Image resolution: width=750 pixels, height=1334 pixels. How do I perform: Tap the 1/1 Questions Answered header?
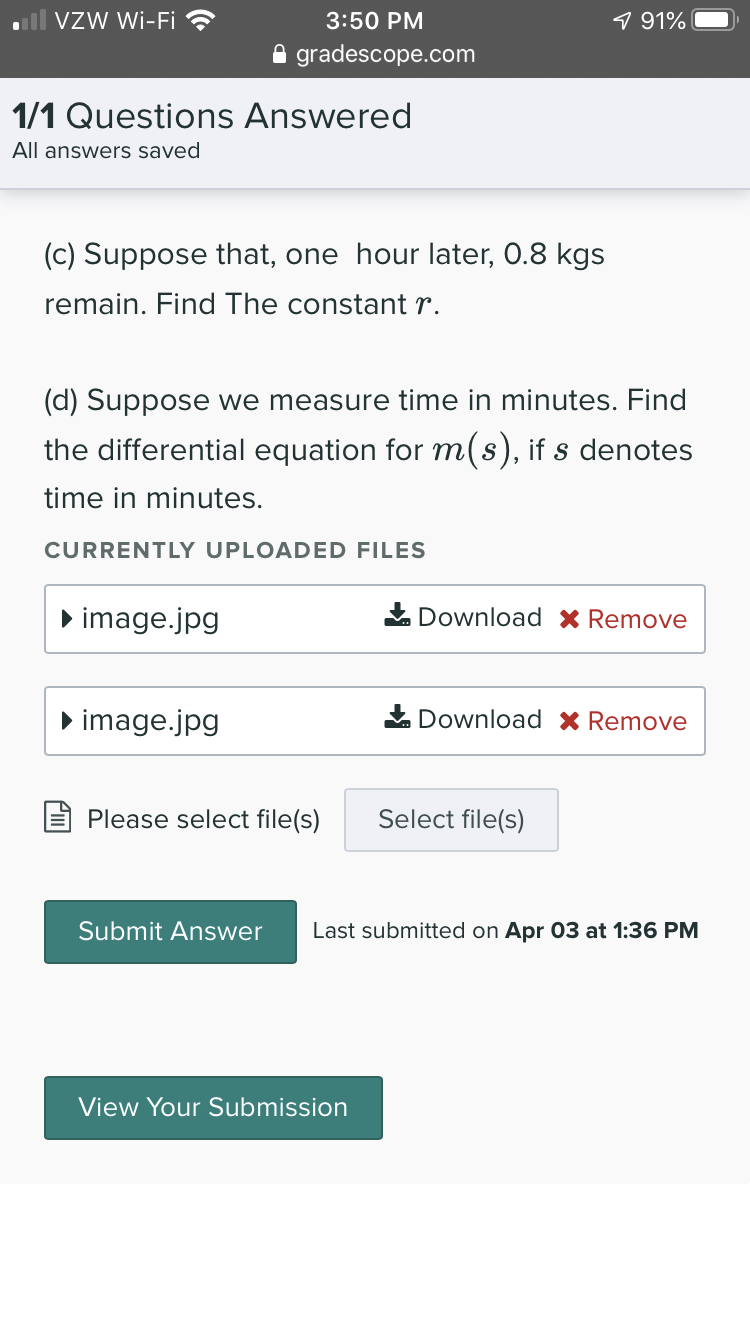(212, 117)
